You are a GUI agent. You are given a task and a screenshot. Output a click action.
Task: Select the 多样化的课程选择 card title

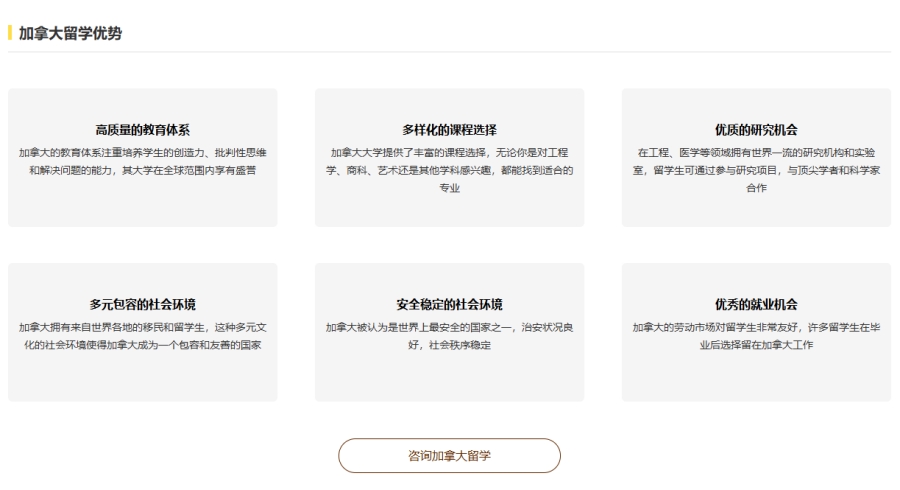point(449,130)
